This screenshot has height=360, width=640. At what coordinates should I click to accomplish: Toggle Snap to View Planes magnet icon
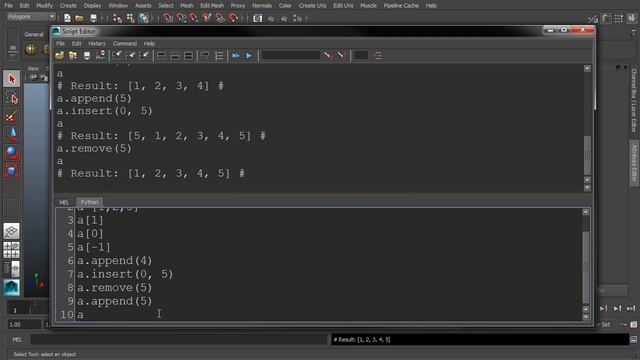220,18
